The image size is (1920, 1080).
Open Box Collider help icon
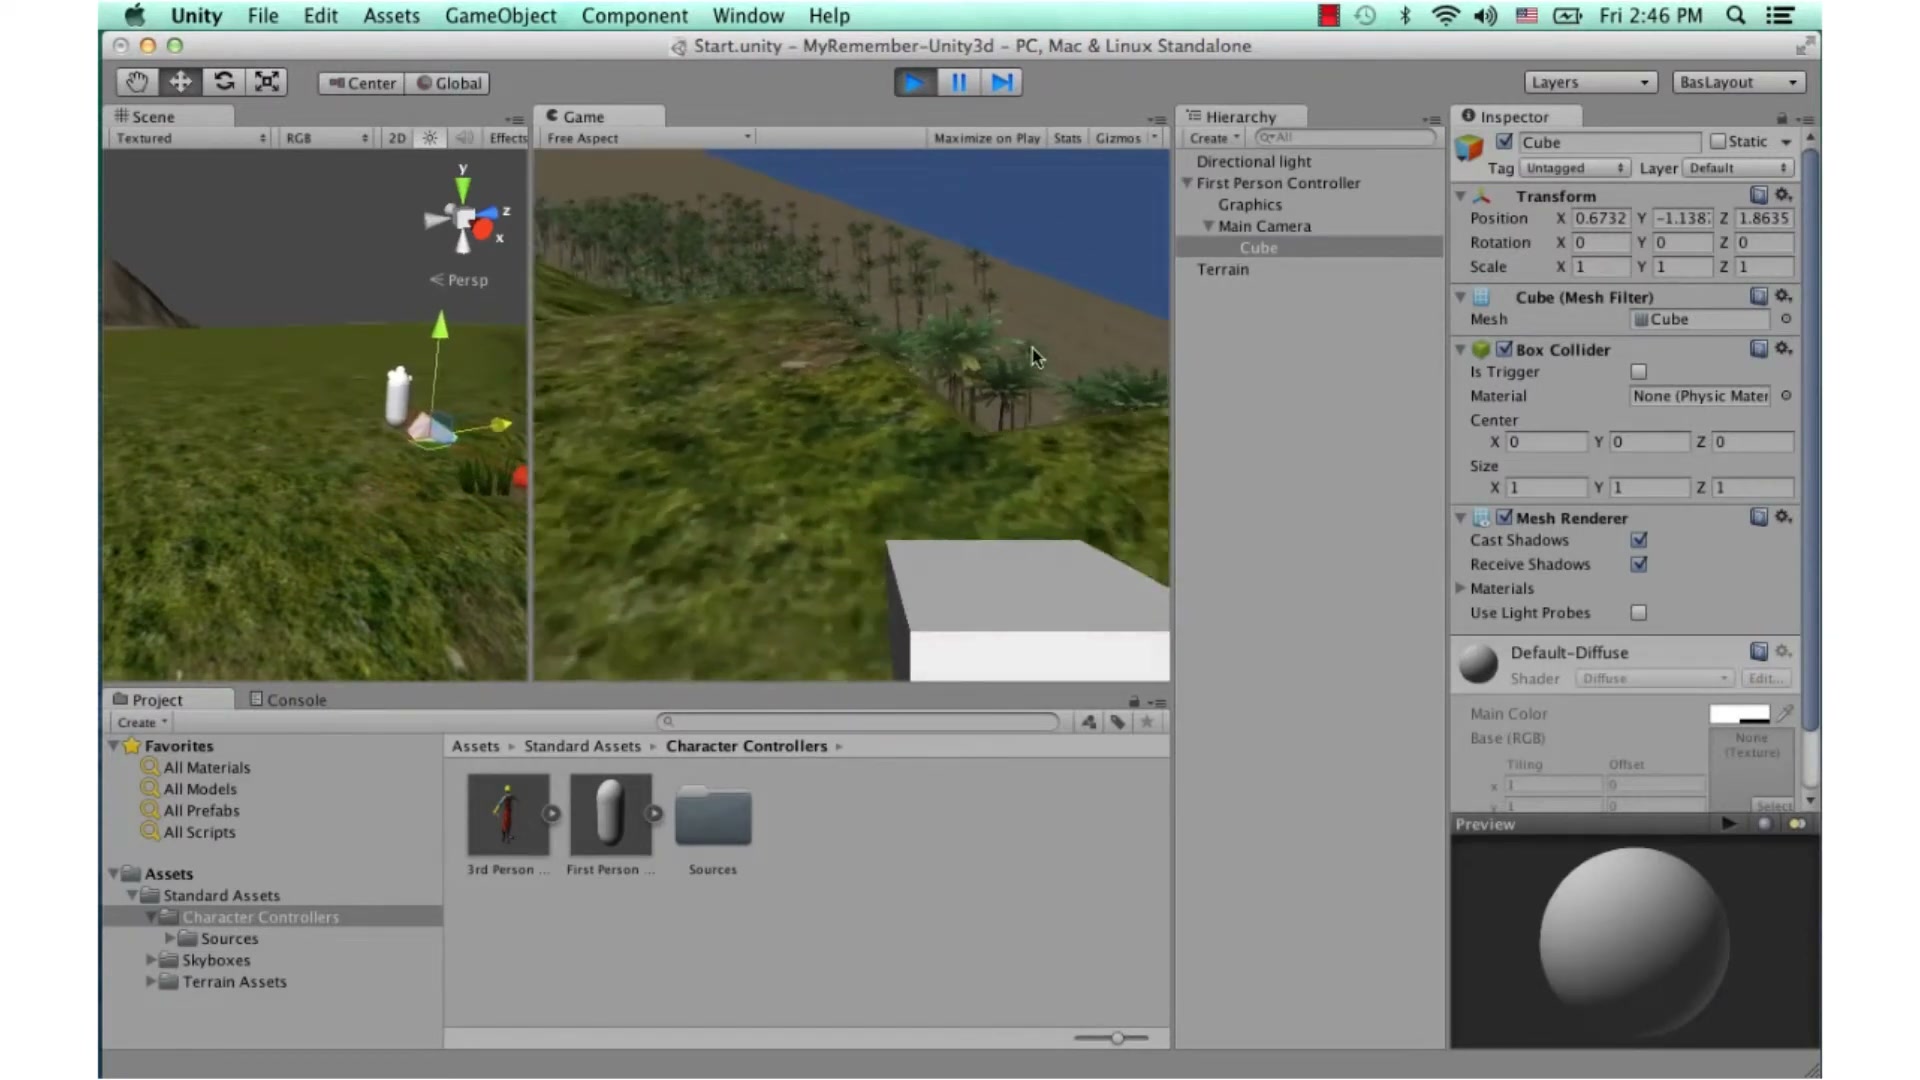point(1758,348)
